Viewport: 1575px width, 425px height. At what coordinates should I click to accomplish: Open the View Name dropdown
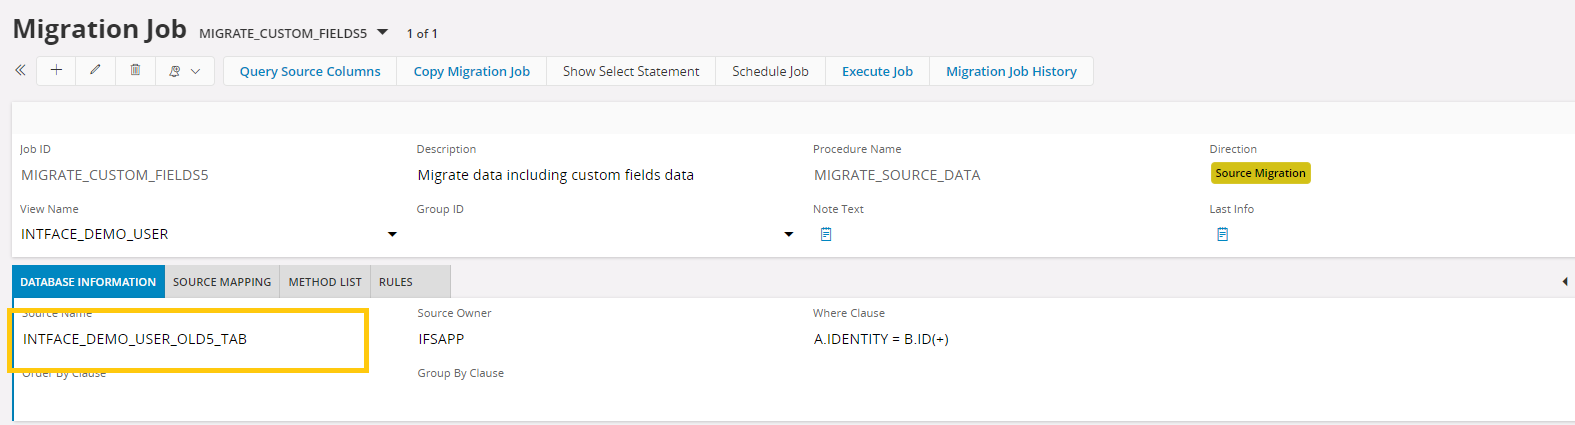pos(392,234)
